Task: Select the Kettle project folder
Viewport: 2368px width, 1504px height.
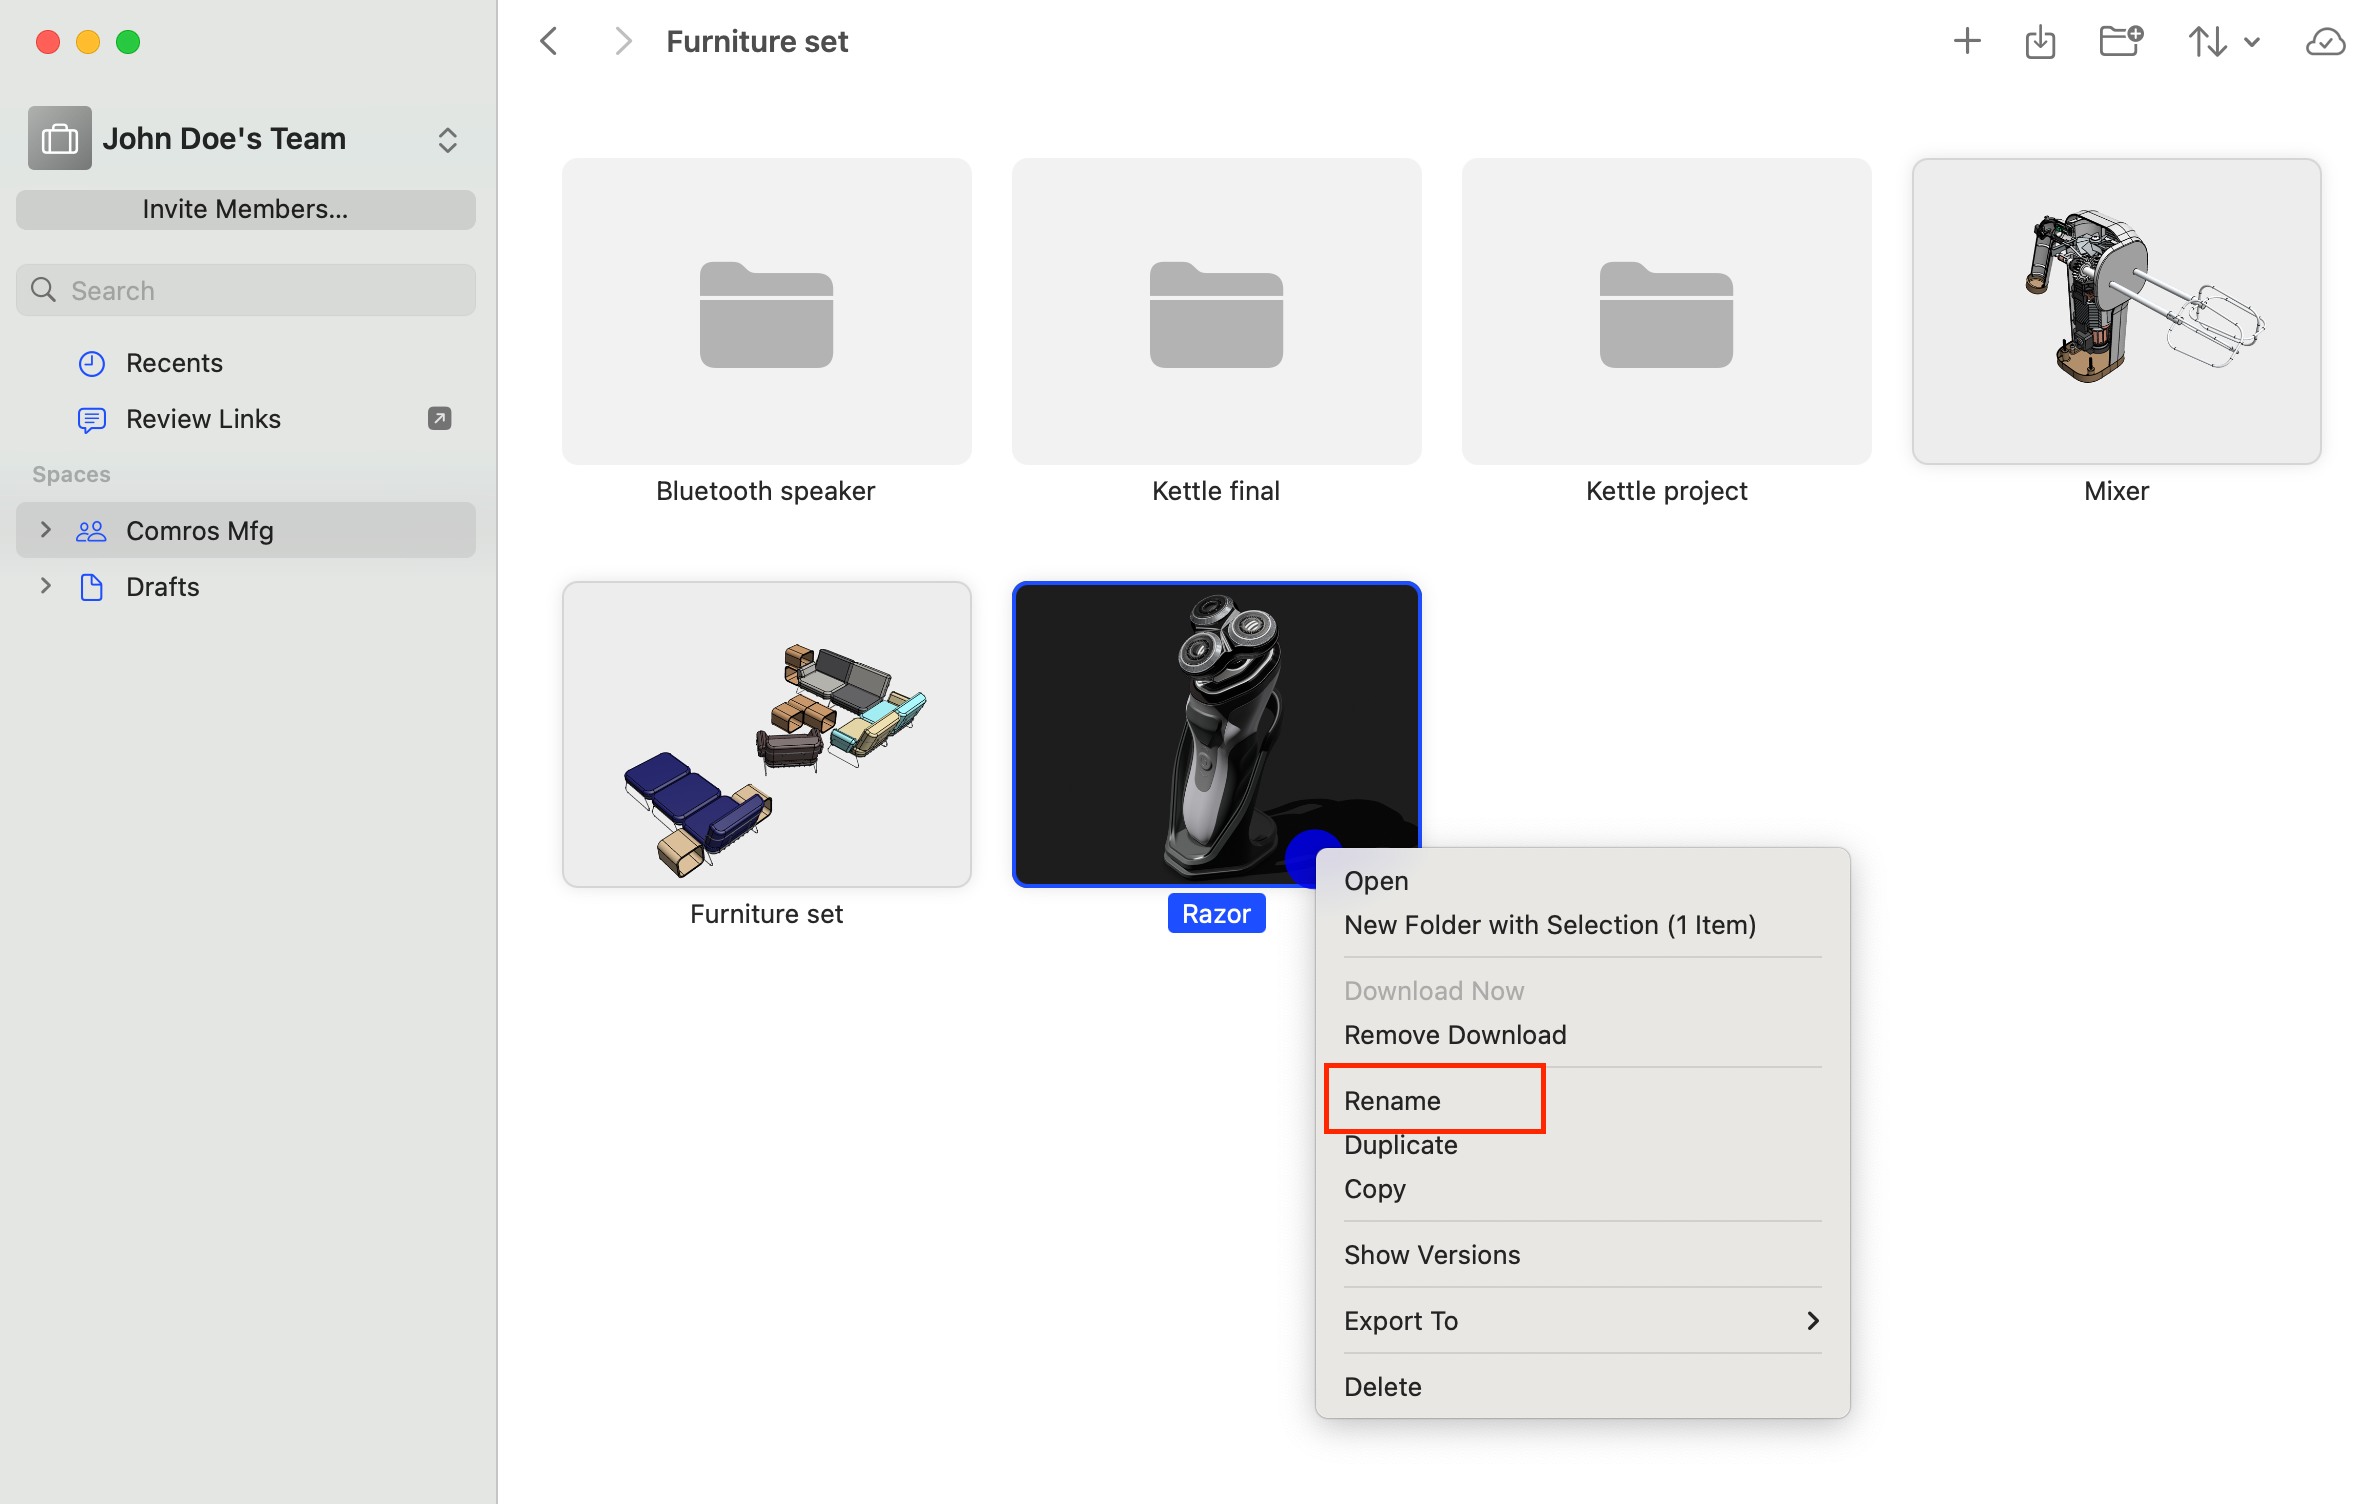Action: click(1666, 311)
